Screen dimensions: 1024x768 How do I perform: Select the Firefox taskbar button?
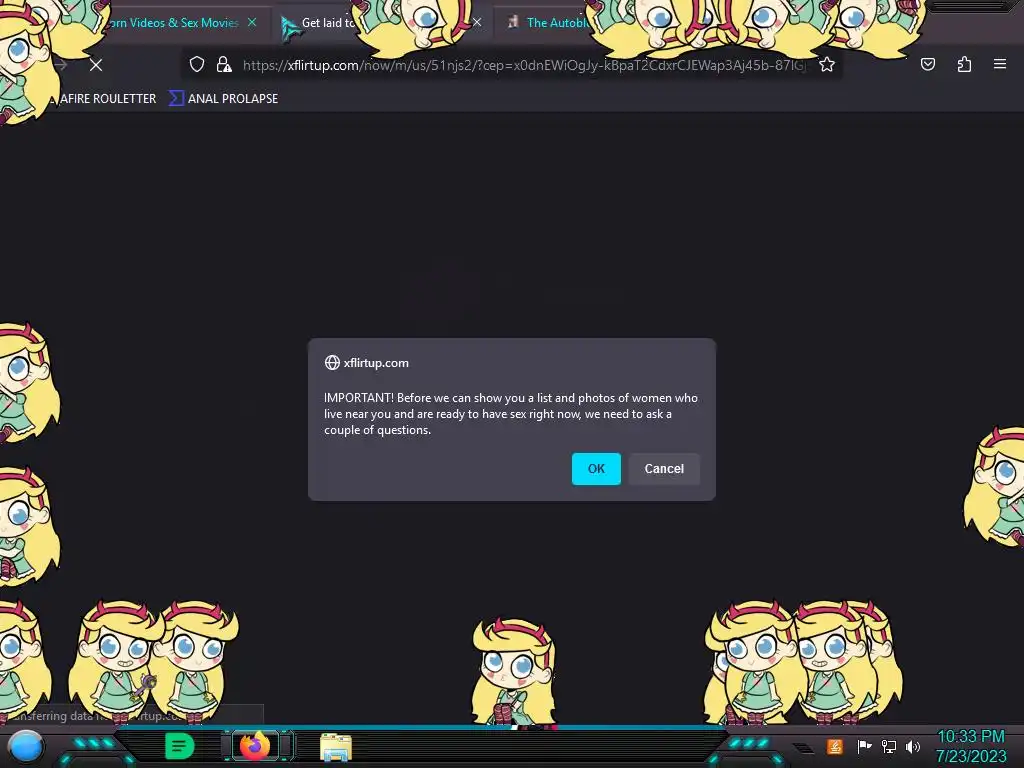pyautogui.click(x=255, y=746)
